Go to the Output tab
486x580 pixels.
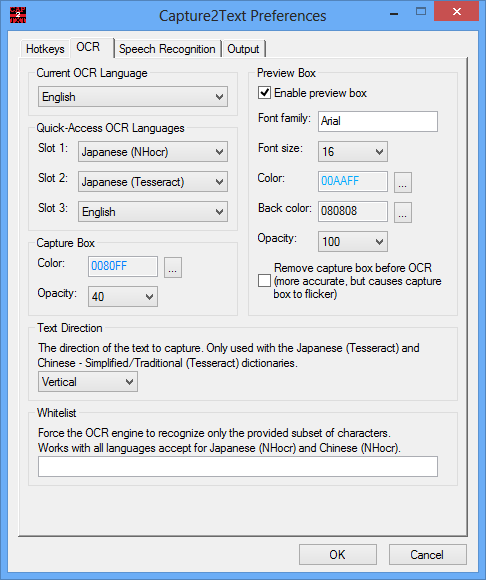pyautogui.click(x=243, y=49)
